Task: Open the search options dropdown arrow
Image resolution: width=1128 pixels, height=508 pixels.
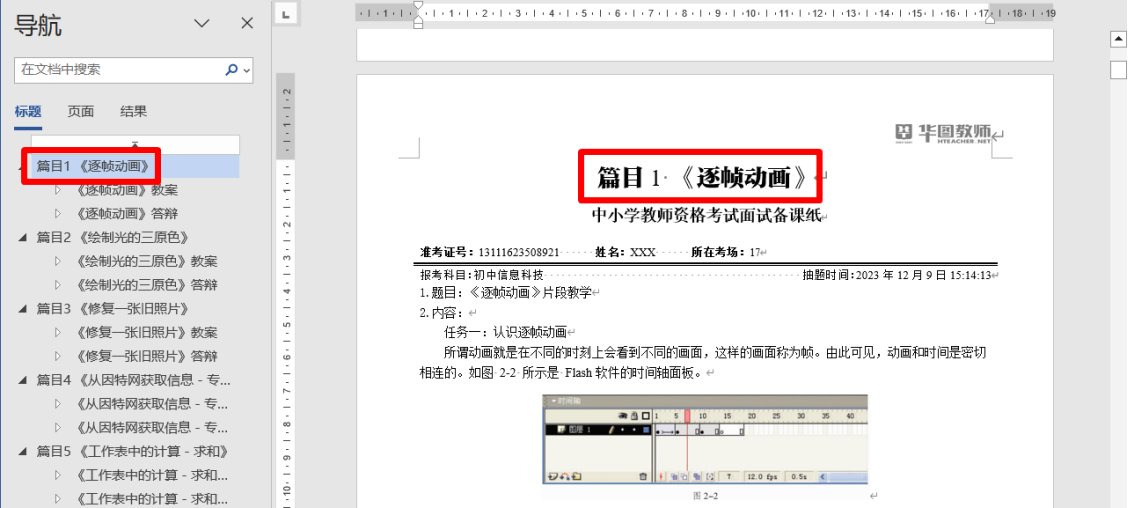Action: pyautogui.click(x=247, y=70)
